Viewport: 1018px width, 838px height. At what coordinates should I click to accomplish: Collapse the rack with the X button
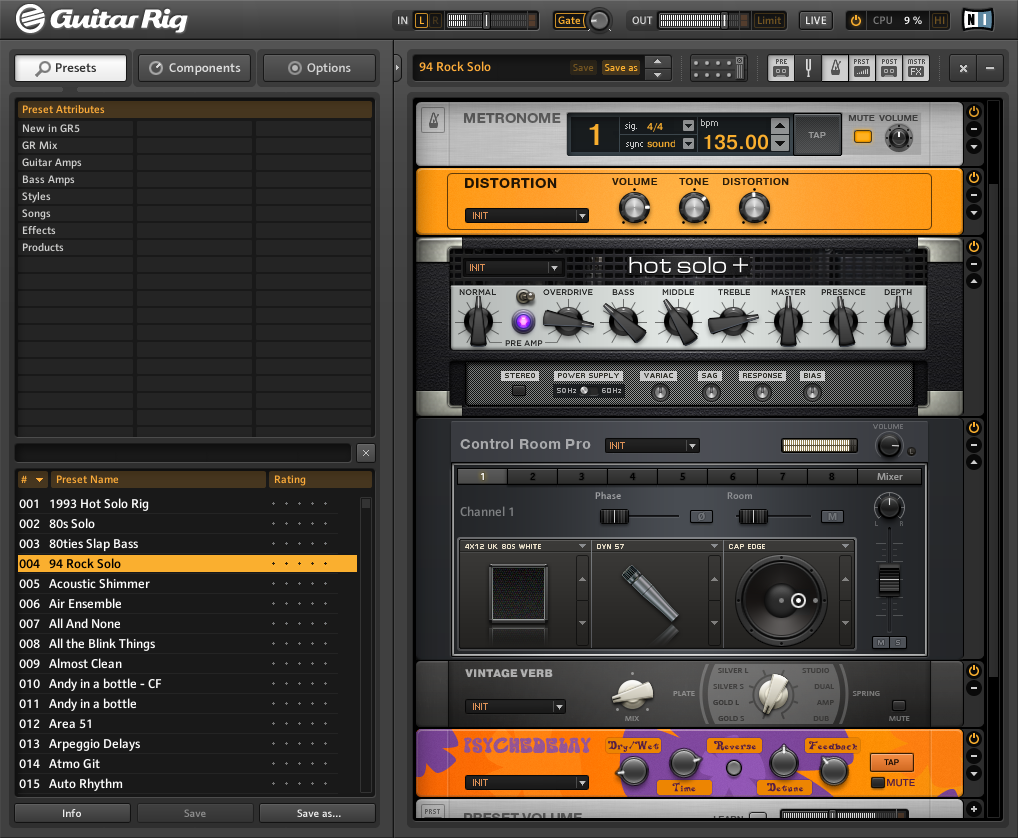(x=963, y=68)
